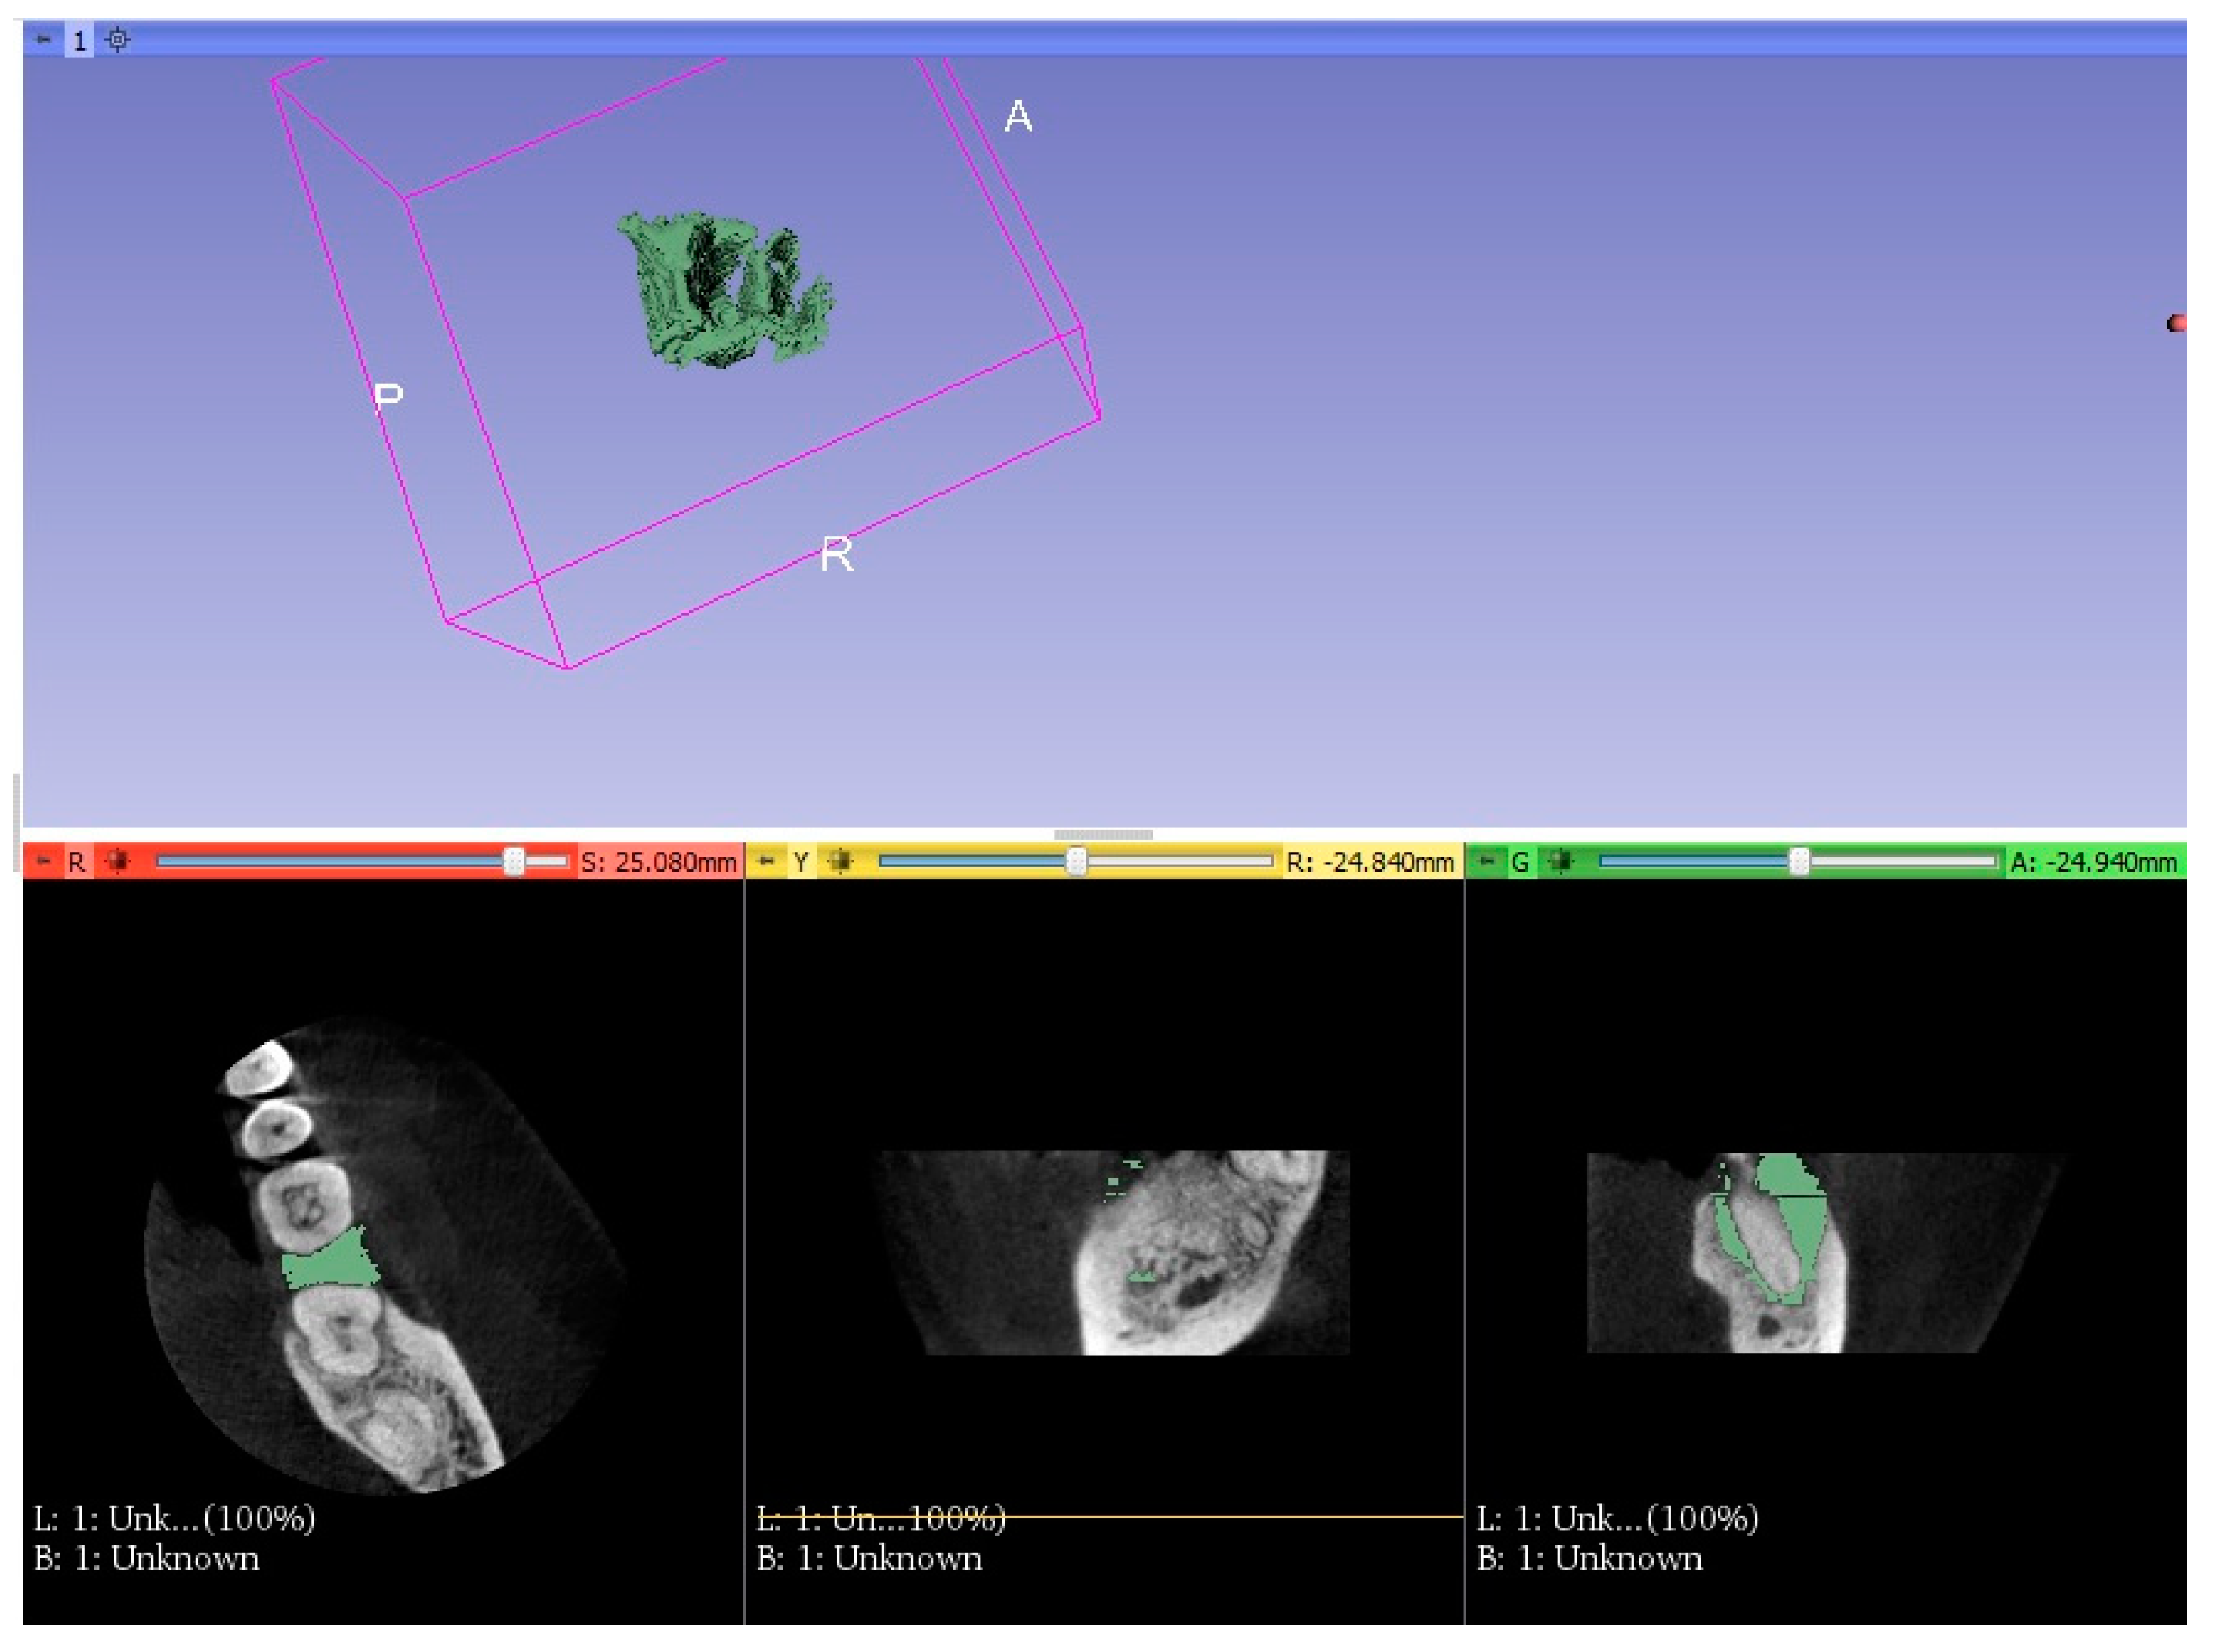Click the green slice offset slider handle
Image resolution: width=2221 pixels, height=1652 pixels.
coord(1798,861)
